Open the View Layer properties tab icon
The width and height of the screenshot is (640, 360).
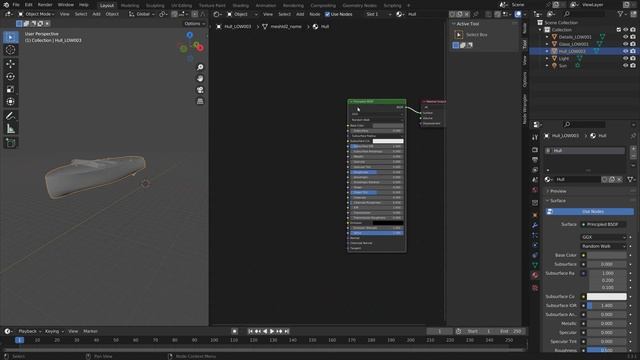535,169
